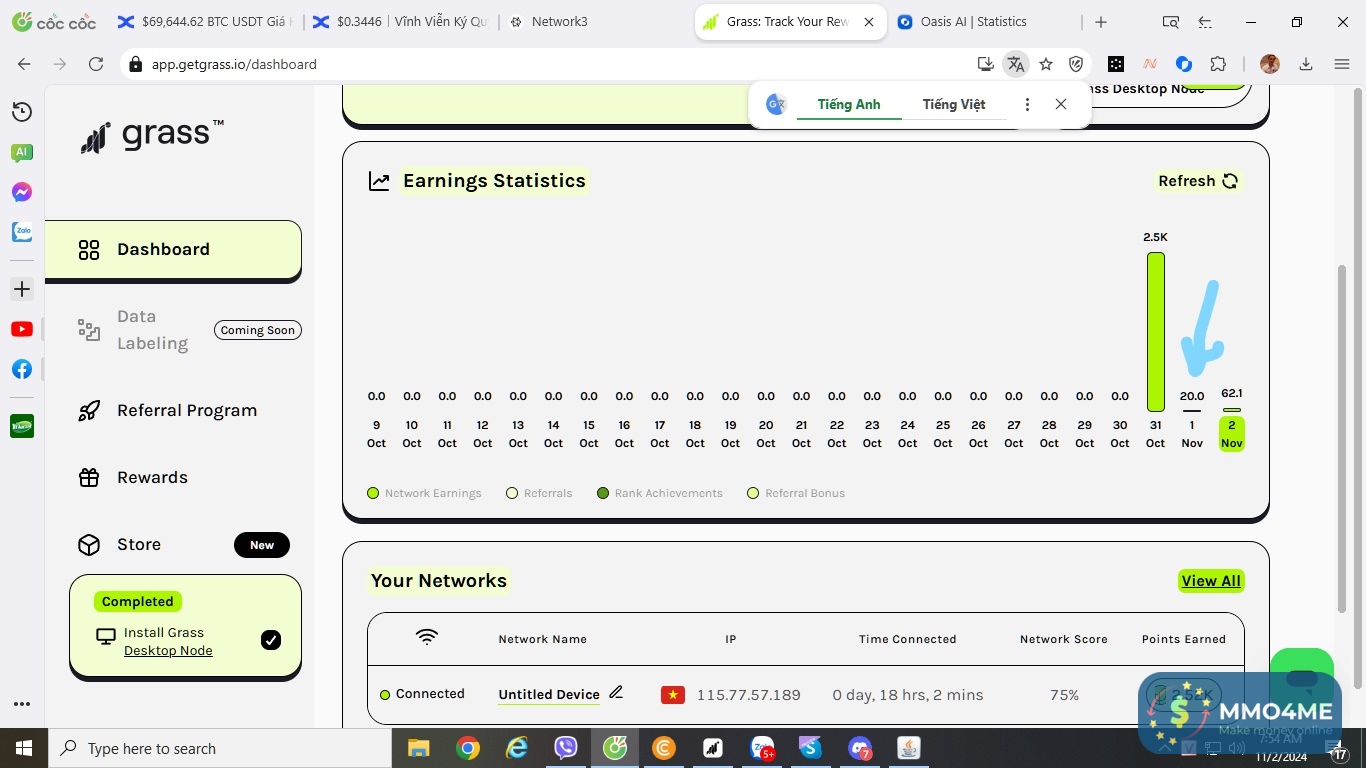1366x768 pixels.
Task: Select Tiếng Anh in translate popup
Action: point(849,104)
